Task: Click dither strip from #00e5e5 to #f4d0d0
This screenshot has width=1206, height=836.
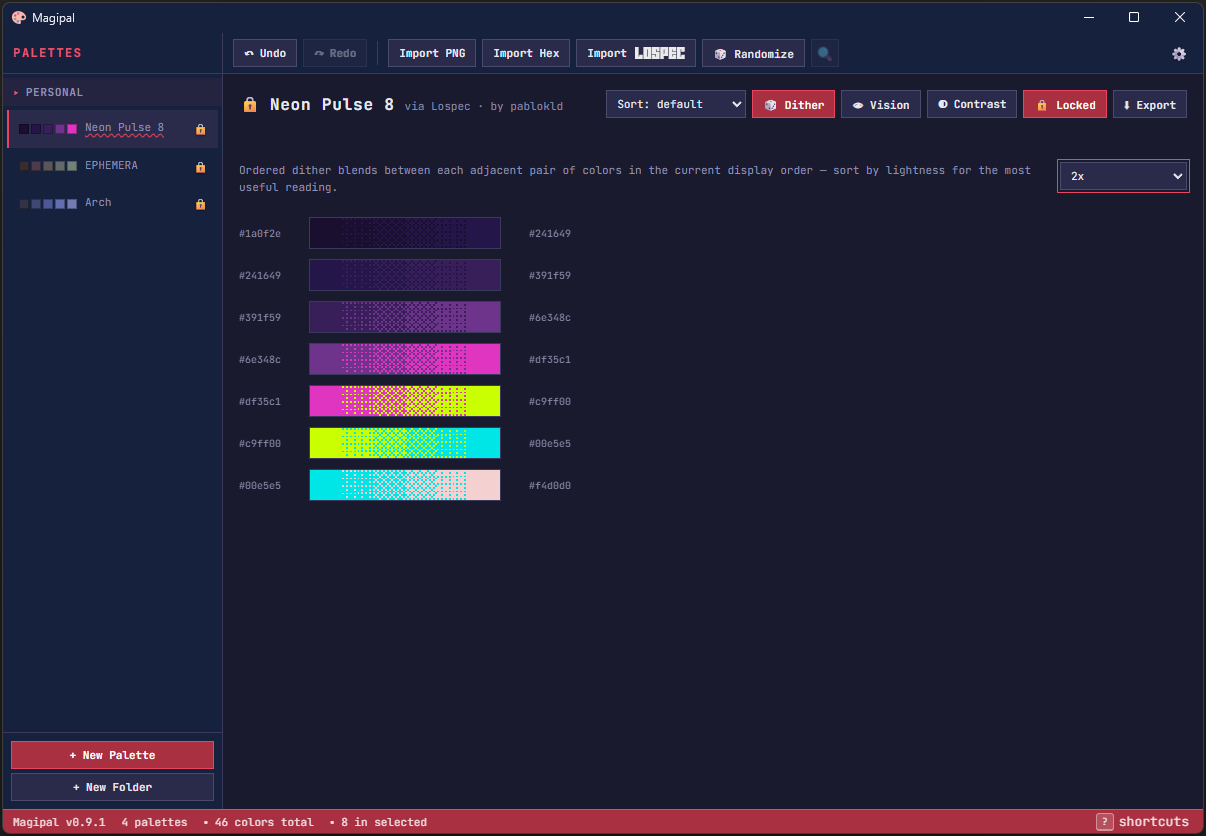Action: (405, 485)
